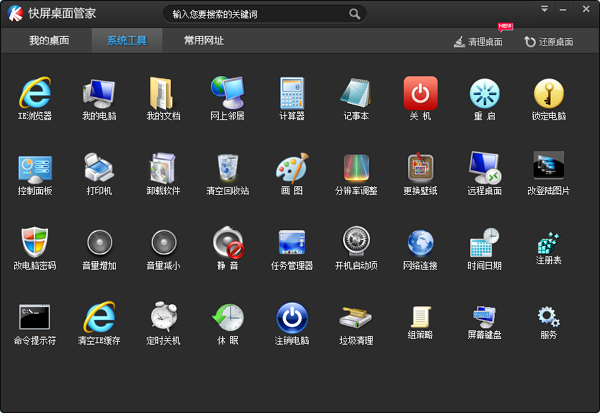600x413 pixels.
Task: Open 垃圾清理 cleanup icon
Action: [x=355, y=317]
